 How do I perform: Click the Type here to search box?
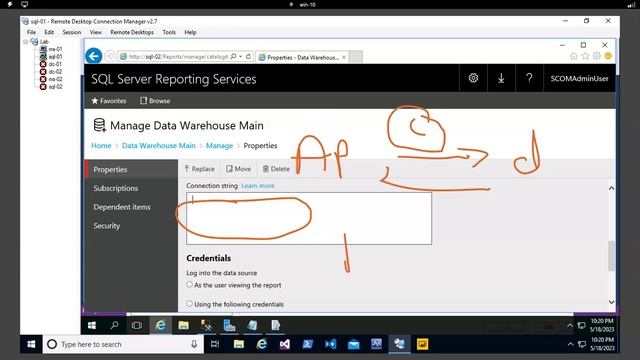(x=123, y=344)
